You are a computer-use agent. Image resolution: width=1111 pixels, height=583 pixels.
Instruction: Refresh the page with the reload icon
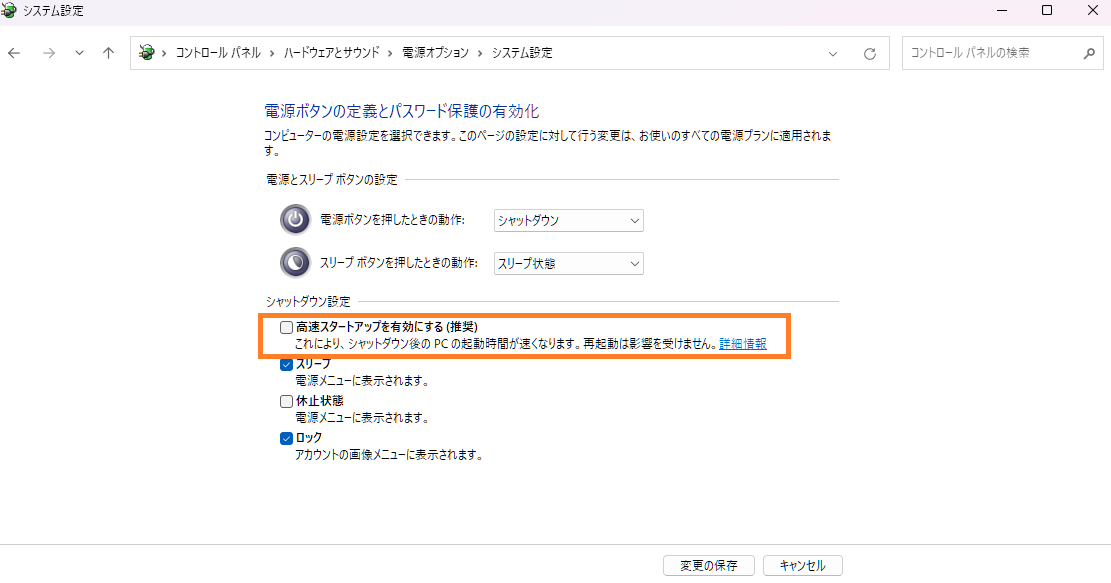(x=870, y=54)
